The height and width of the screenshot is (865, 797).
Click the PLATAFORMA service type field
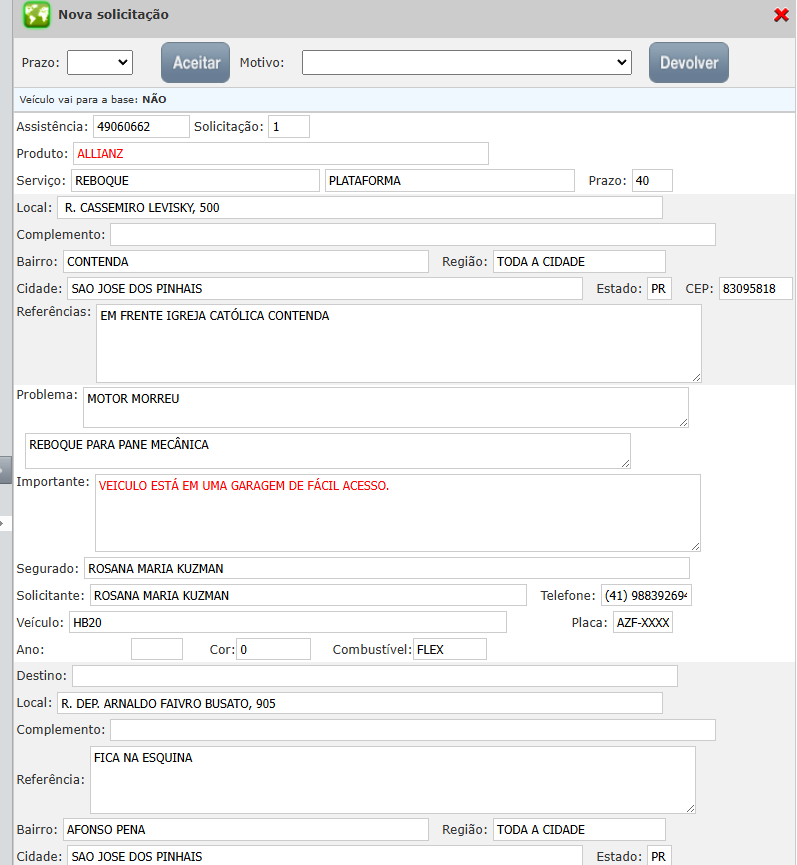point(449,180)
